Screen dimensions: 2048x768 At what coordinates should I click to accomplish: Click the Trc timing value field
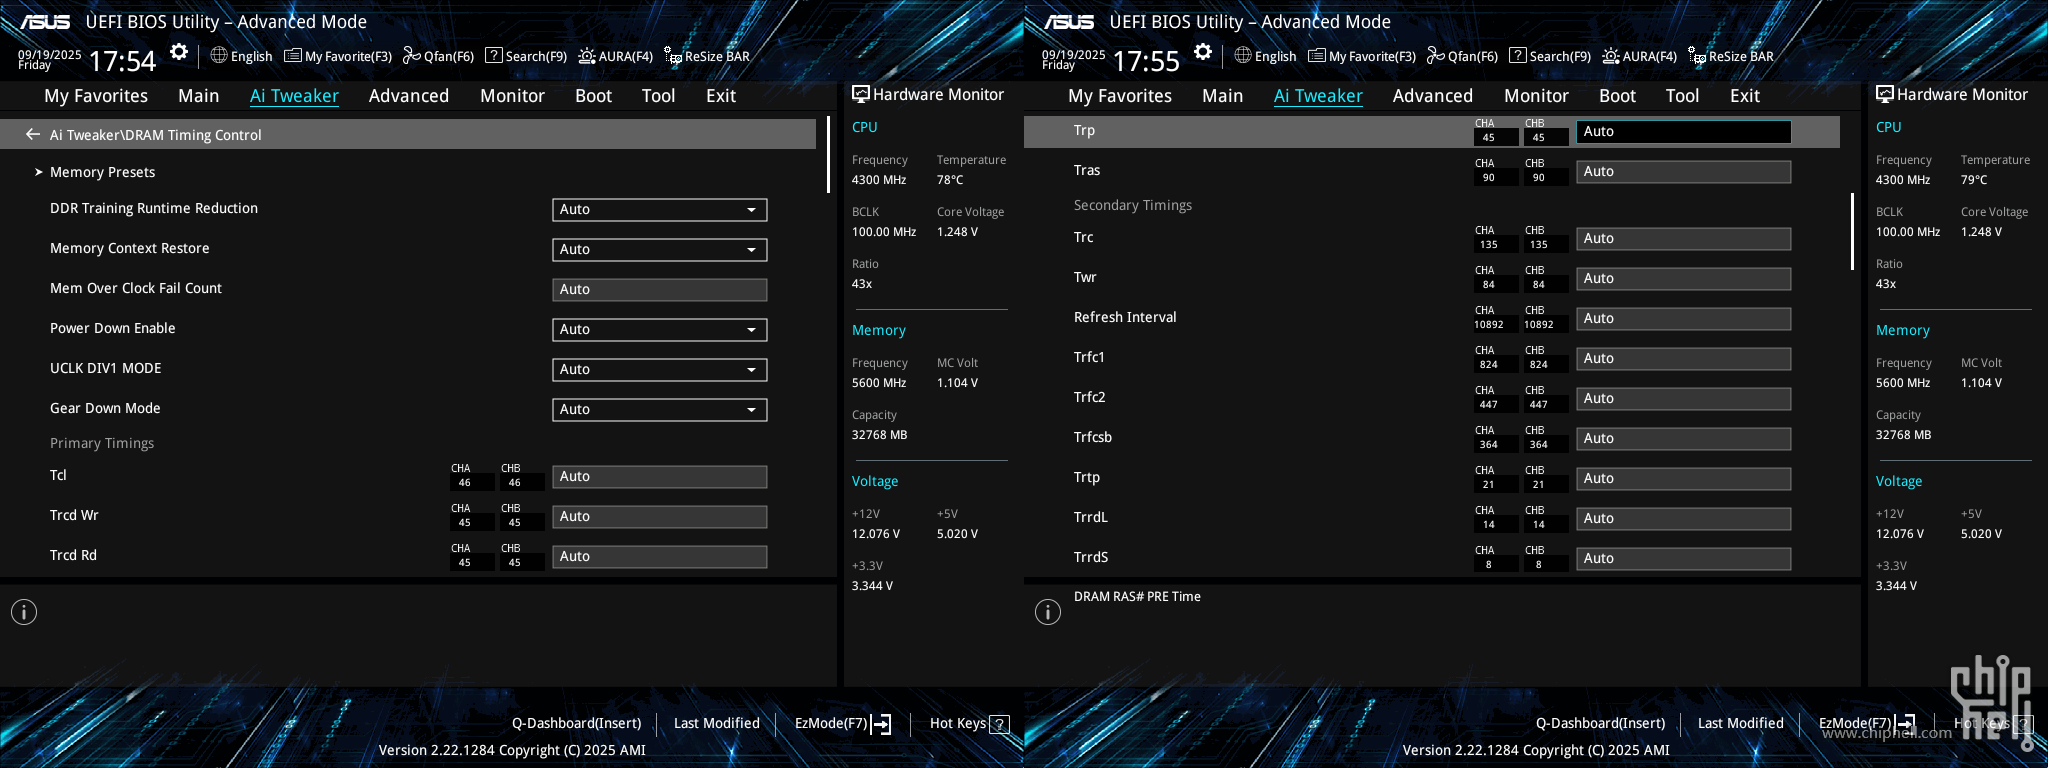pos(1684,239)
